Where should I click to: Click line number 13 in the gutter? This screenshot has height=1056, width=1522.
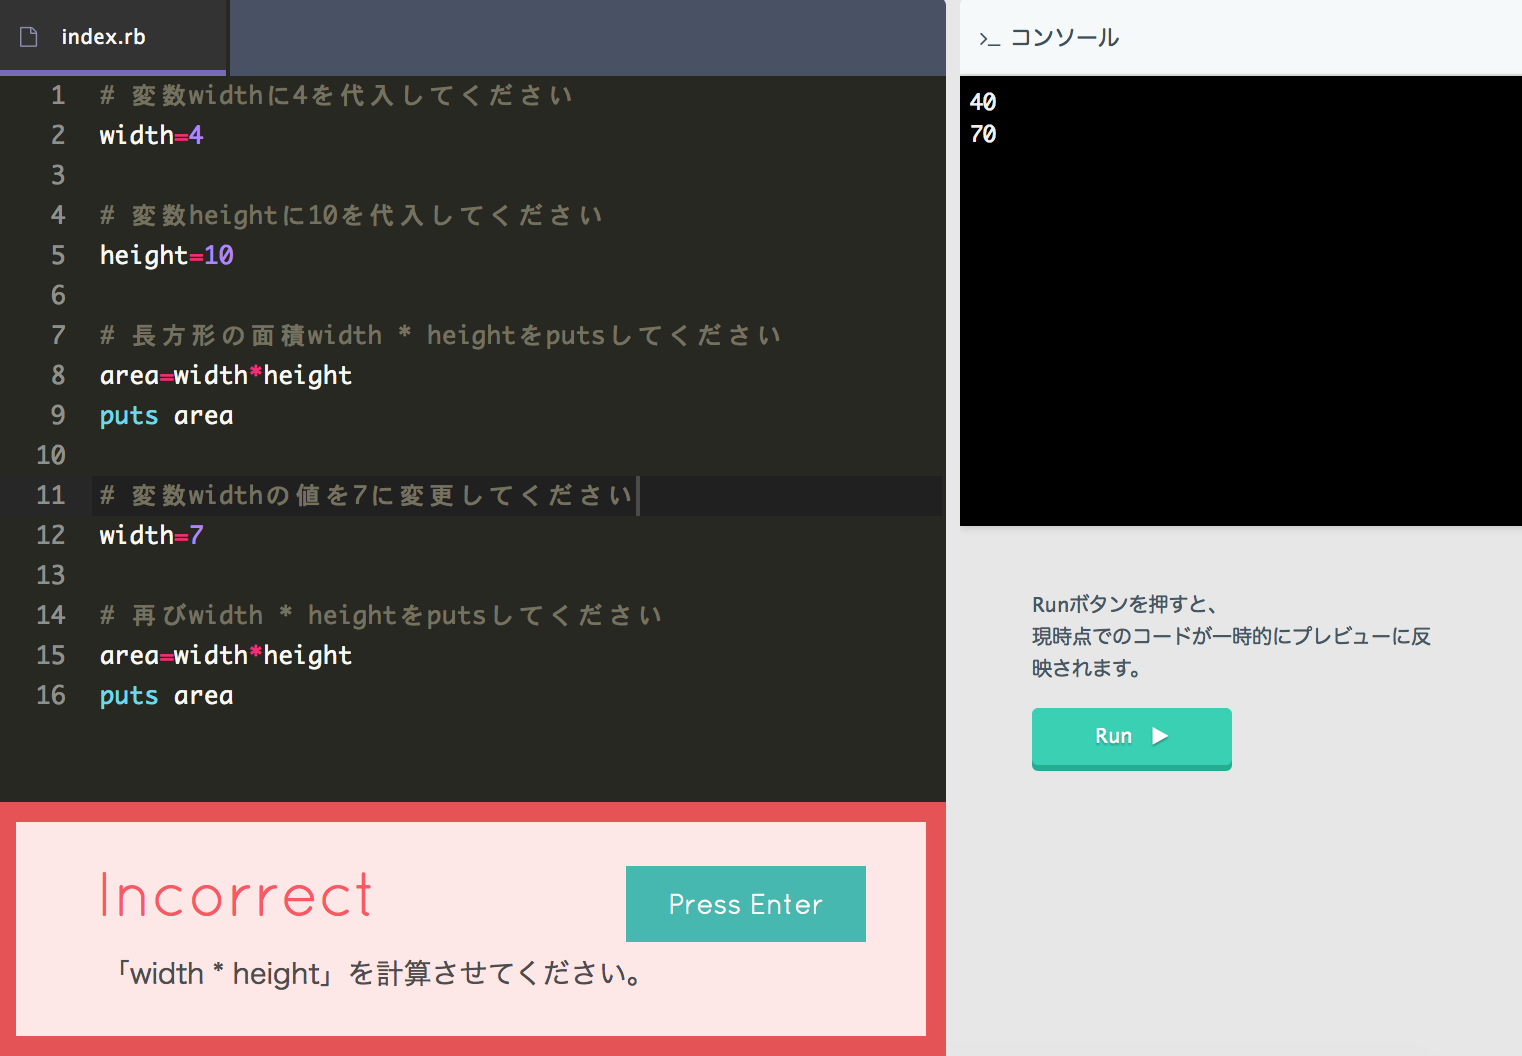click(x=51, y=575)
